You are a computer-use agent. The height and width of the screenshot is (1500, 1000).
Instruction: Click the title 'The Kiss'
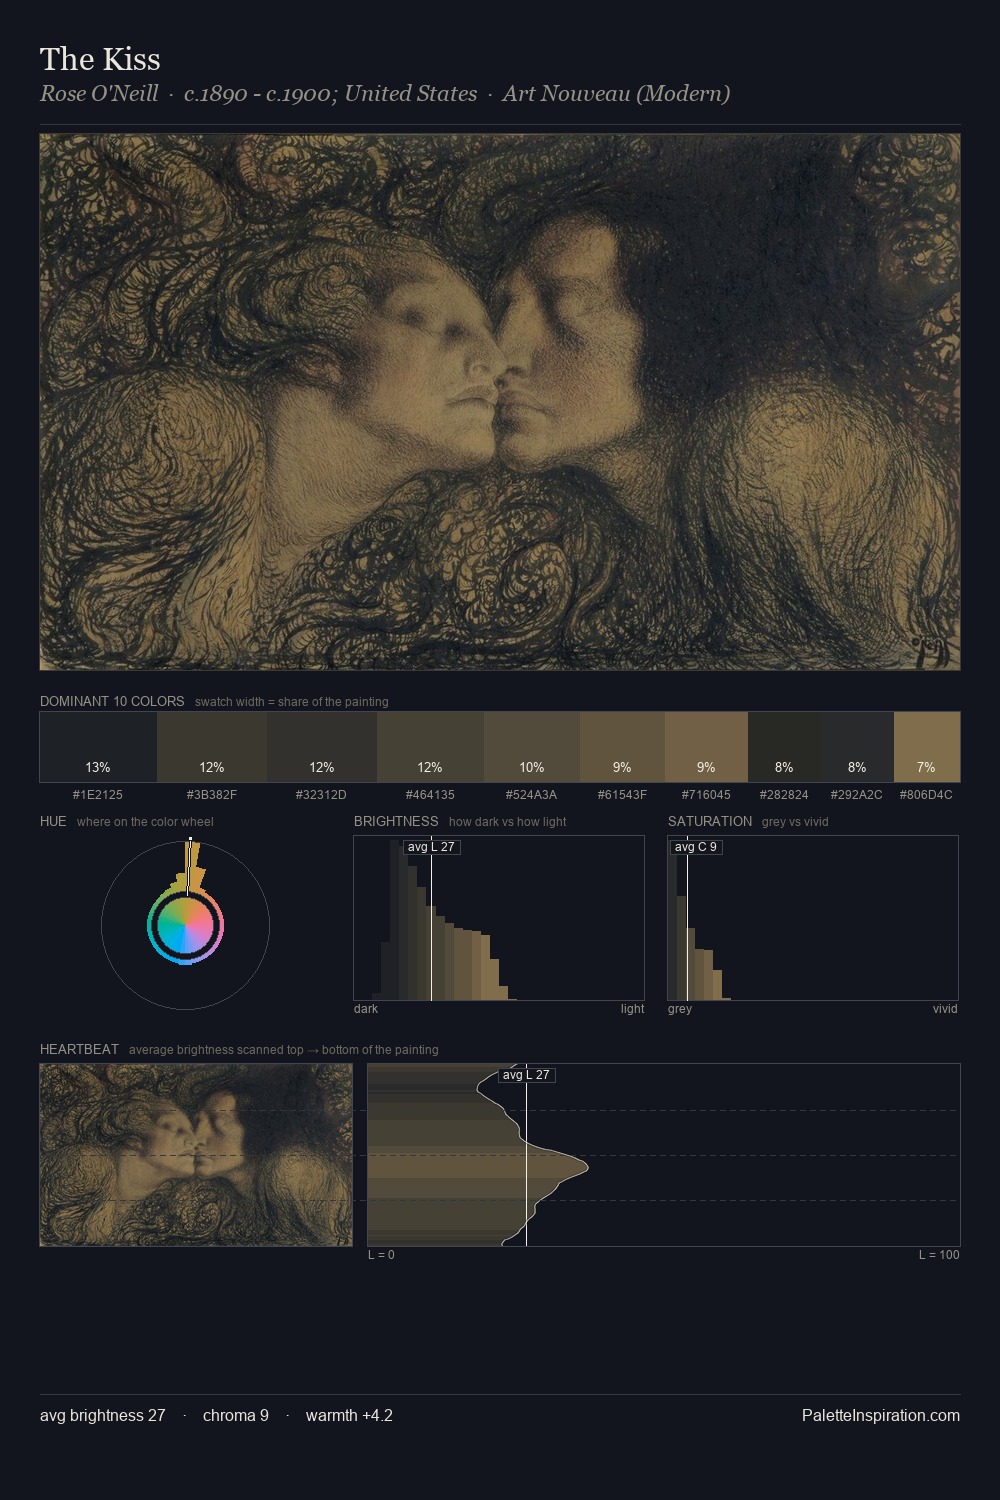coord(100,59)
